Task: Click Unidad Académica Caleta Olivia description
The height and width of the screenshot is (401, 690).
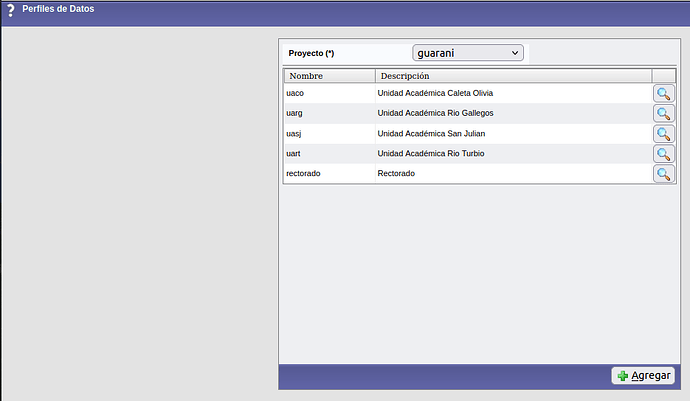Action: tap(435, 94)
